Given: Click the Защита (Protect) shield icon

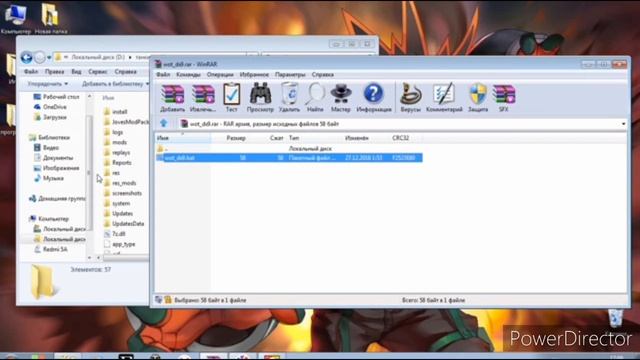Looking at the screenshot, I should [478, 97].
